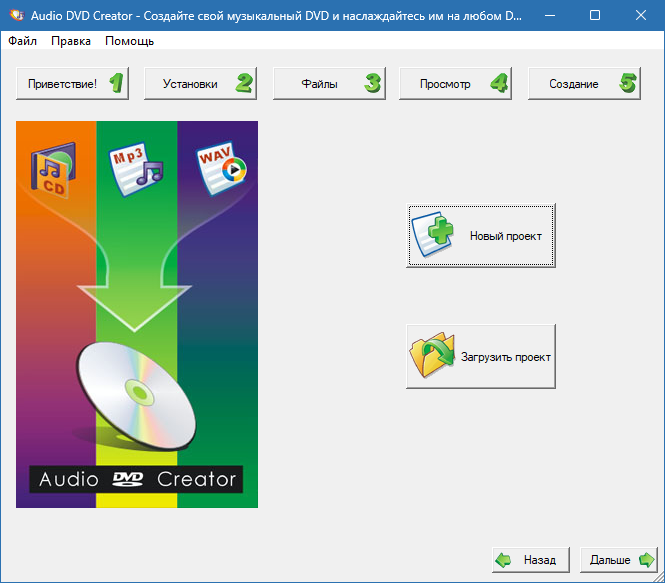Maximize the Audio DVD Creator window
The height and width of the screenshot is (583, 665).
click(595, 16)
